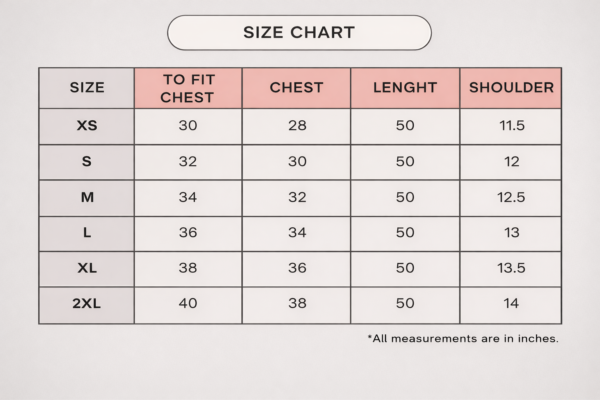Select the SIZE column header
This screenshot has height=400, width=600.
[87, 88]
